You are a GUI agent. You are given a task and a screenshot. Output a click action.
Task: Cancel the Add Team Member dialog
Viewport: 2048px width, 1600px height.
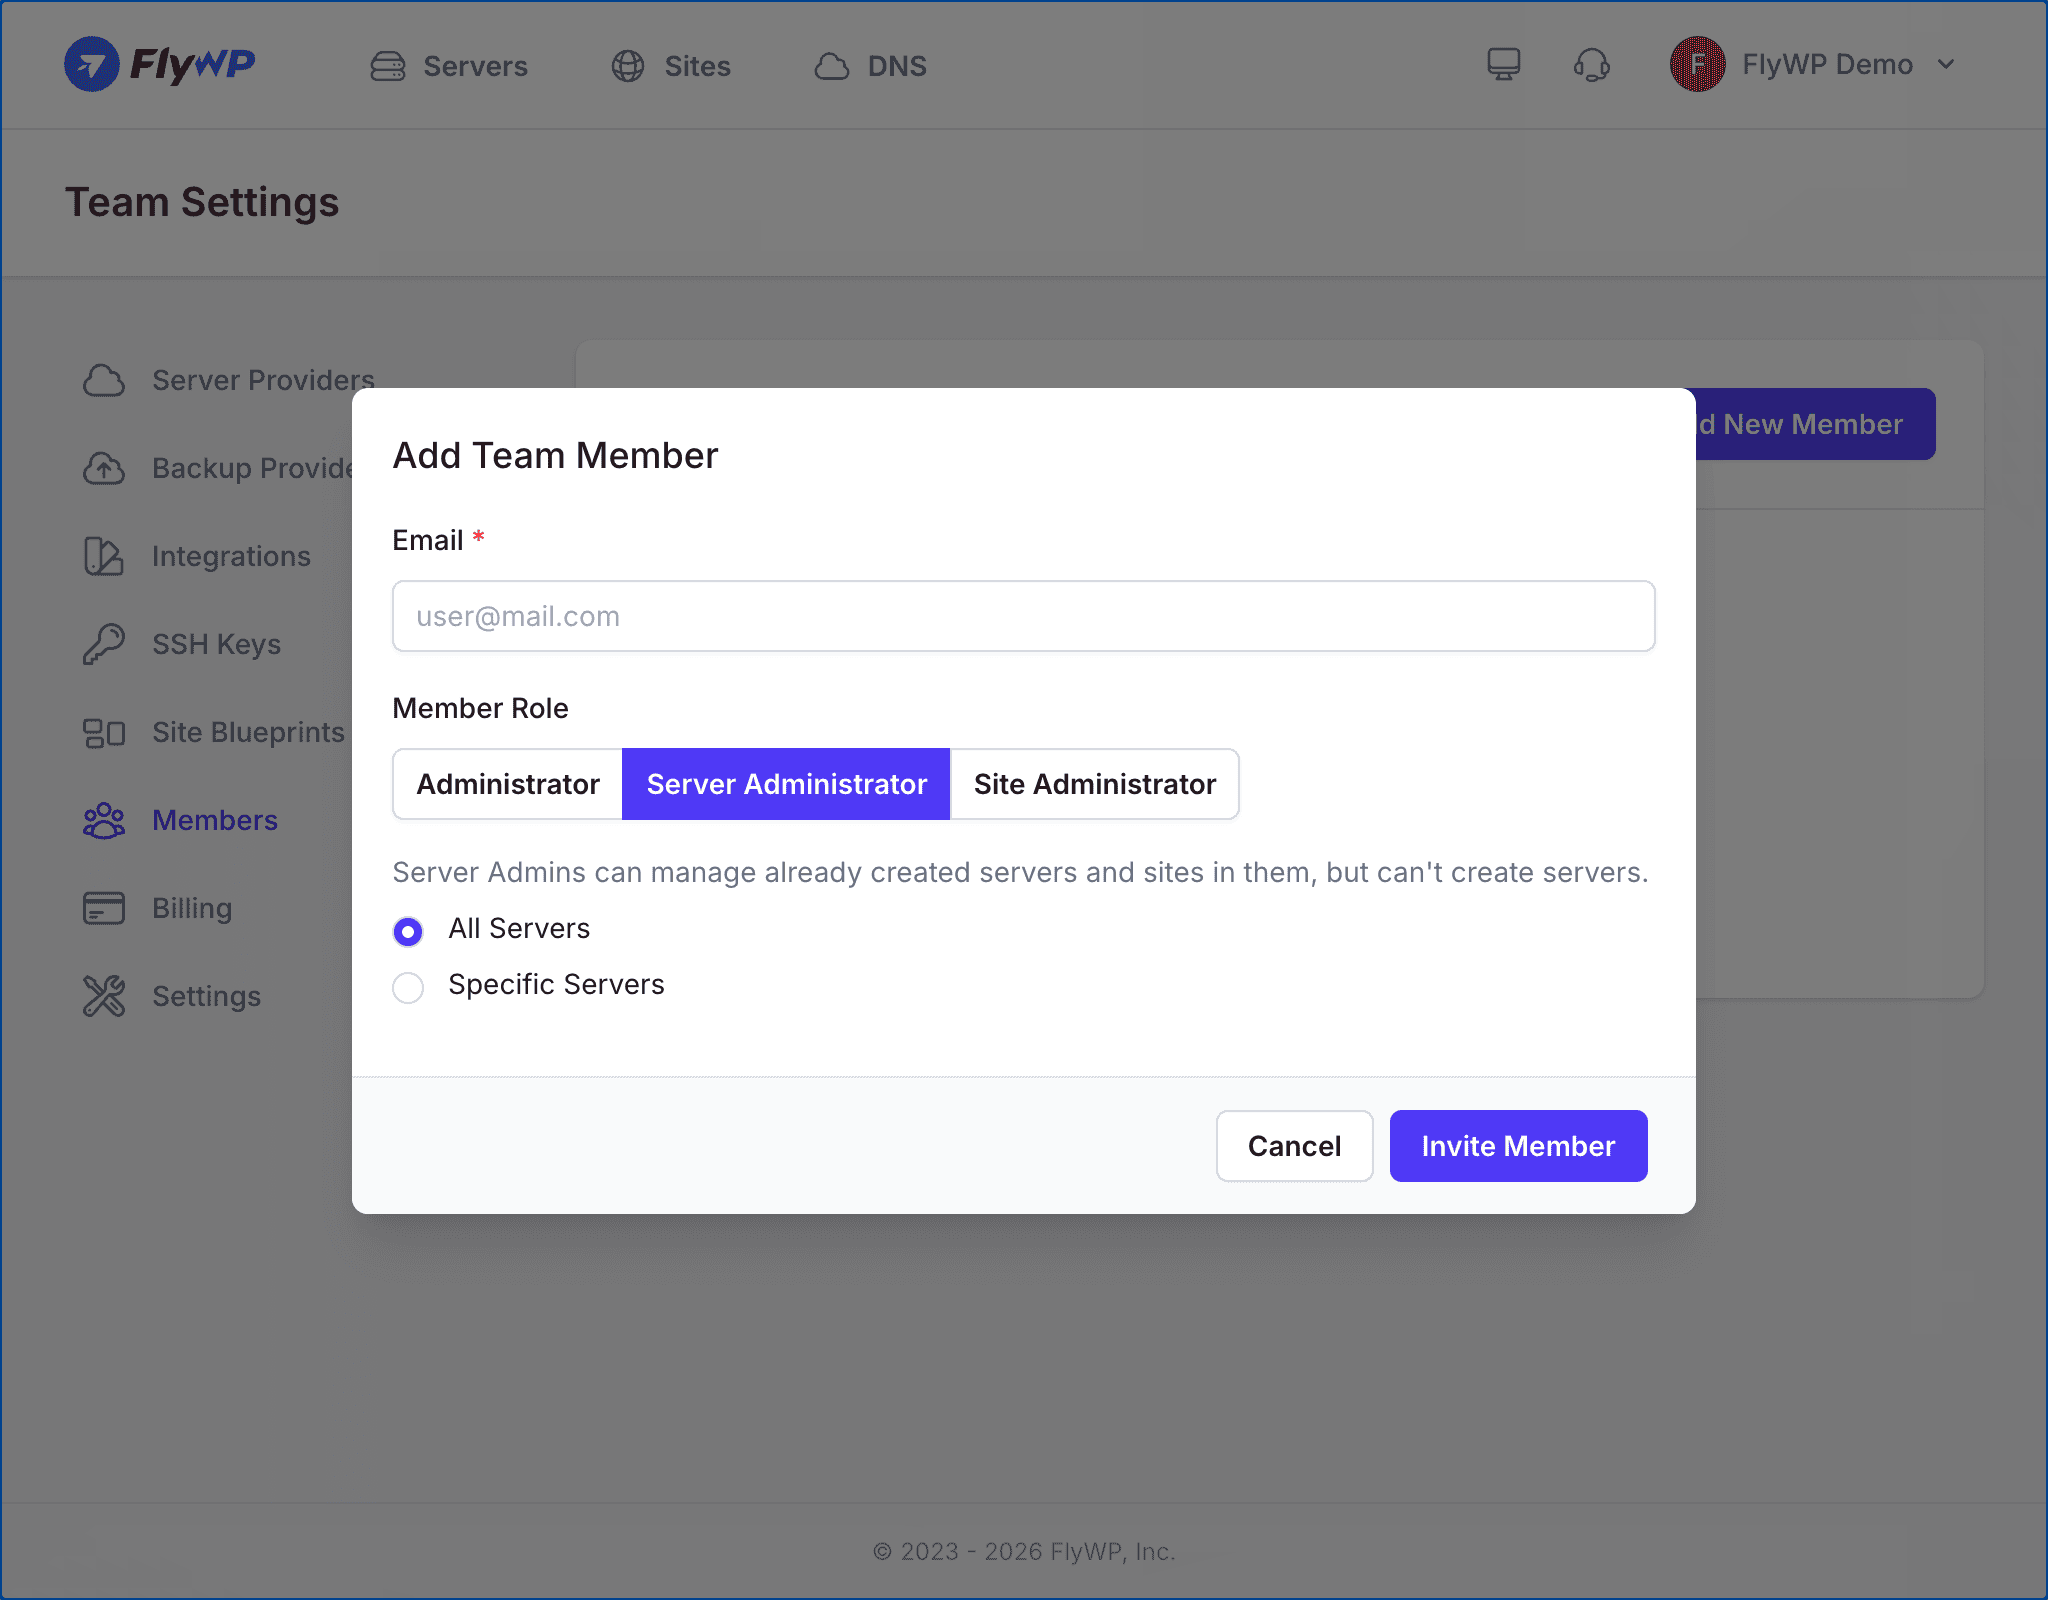pyautogui.click(x=1295, y=1146)
